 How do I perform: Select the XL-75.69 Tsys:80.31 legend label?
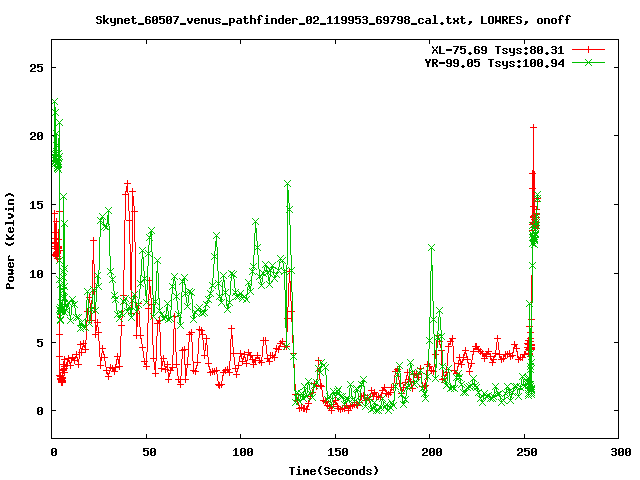(x=498, y=50)
